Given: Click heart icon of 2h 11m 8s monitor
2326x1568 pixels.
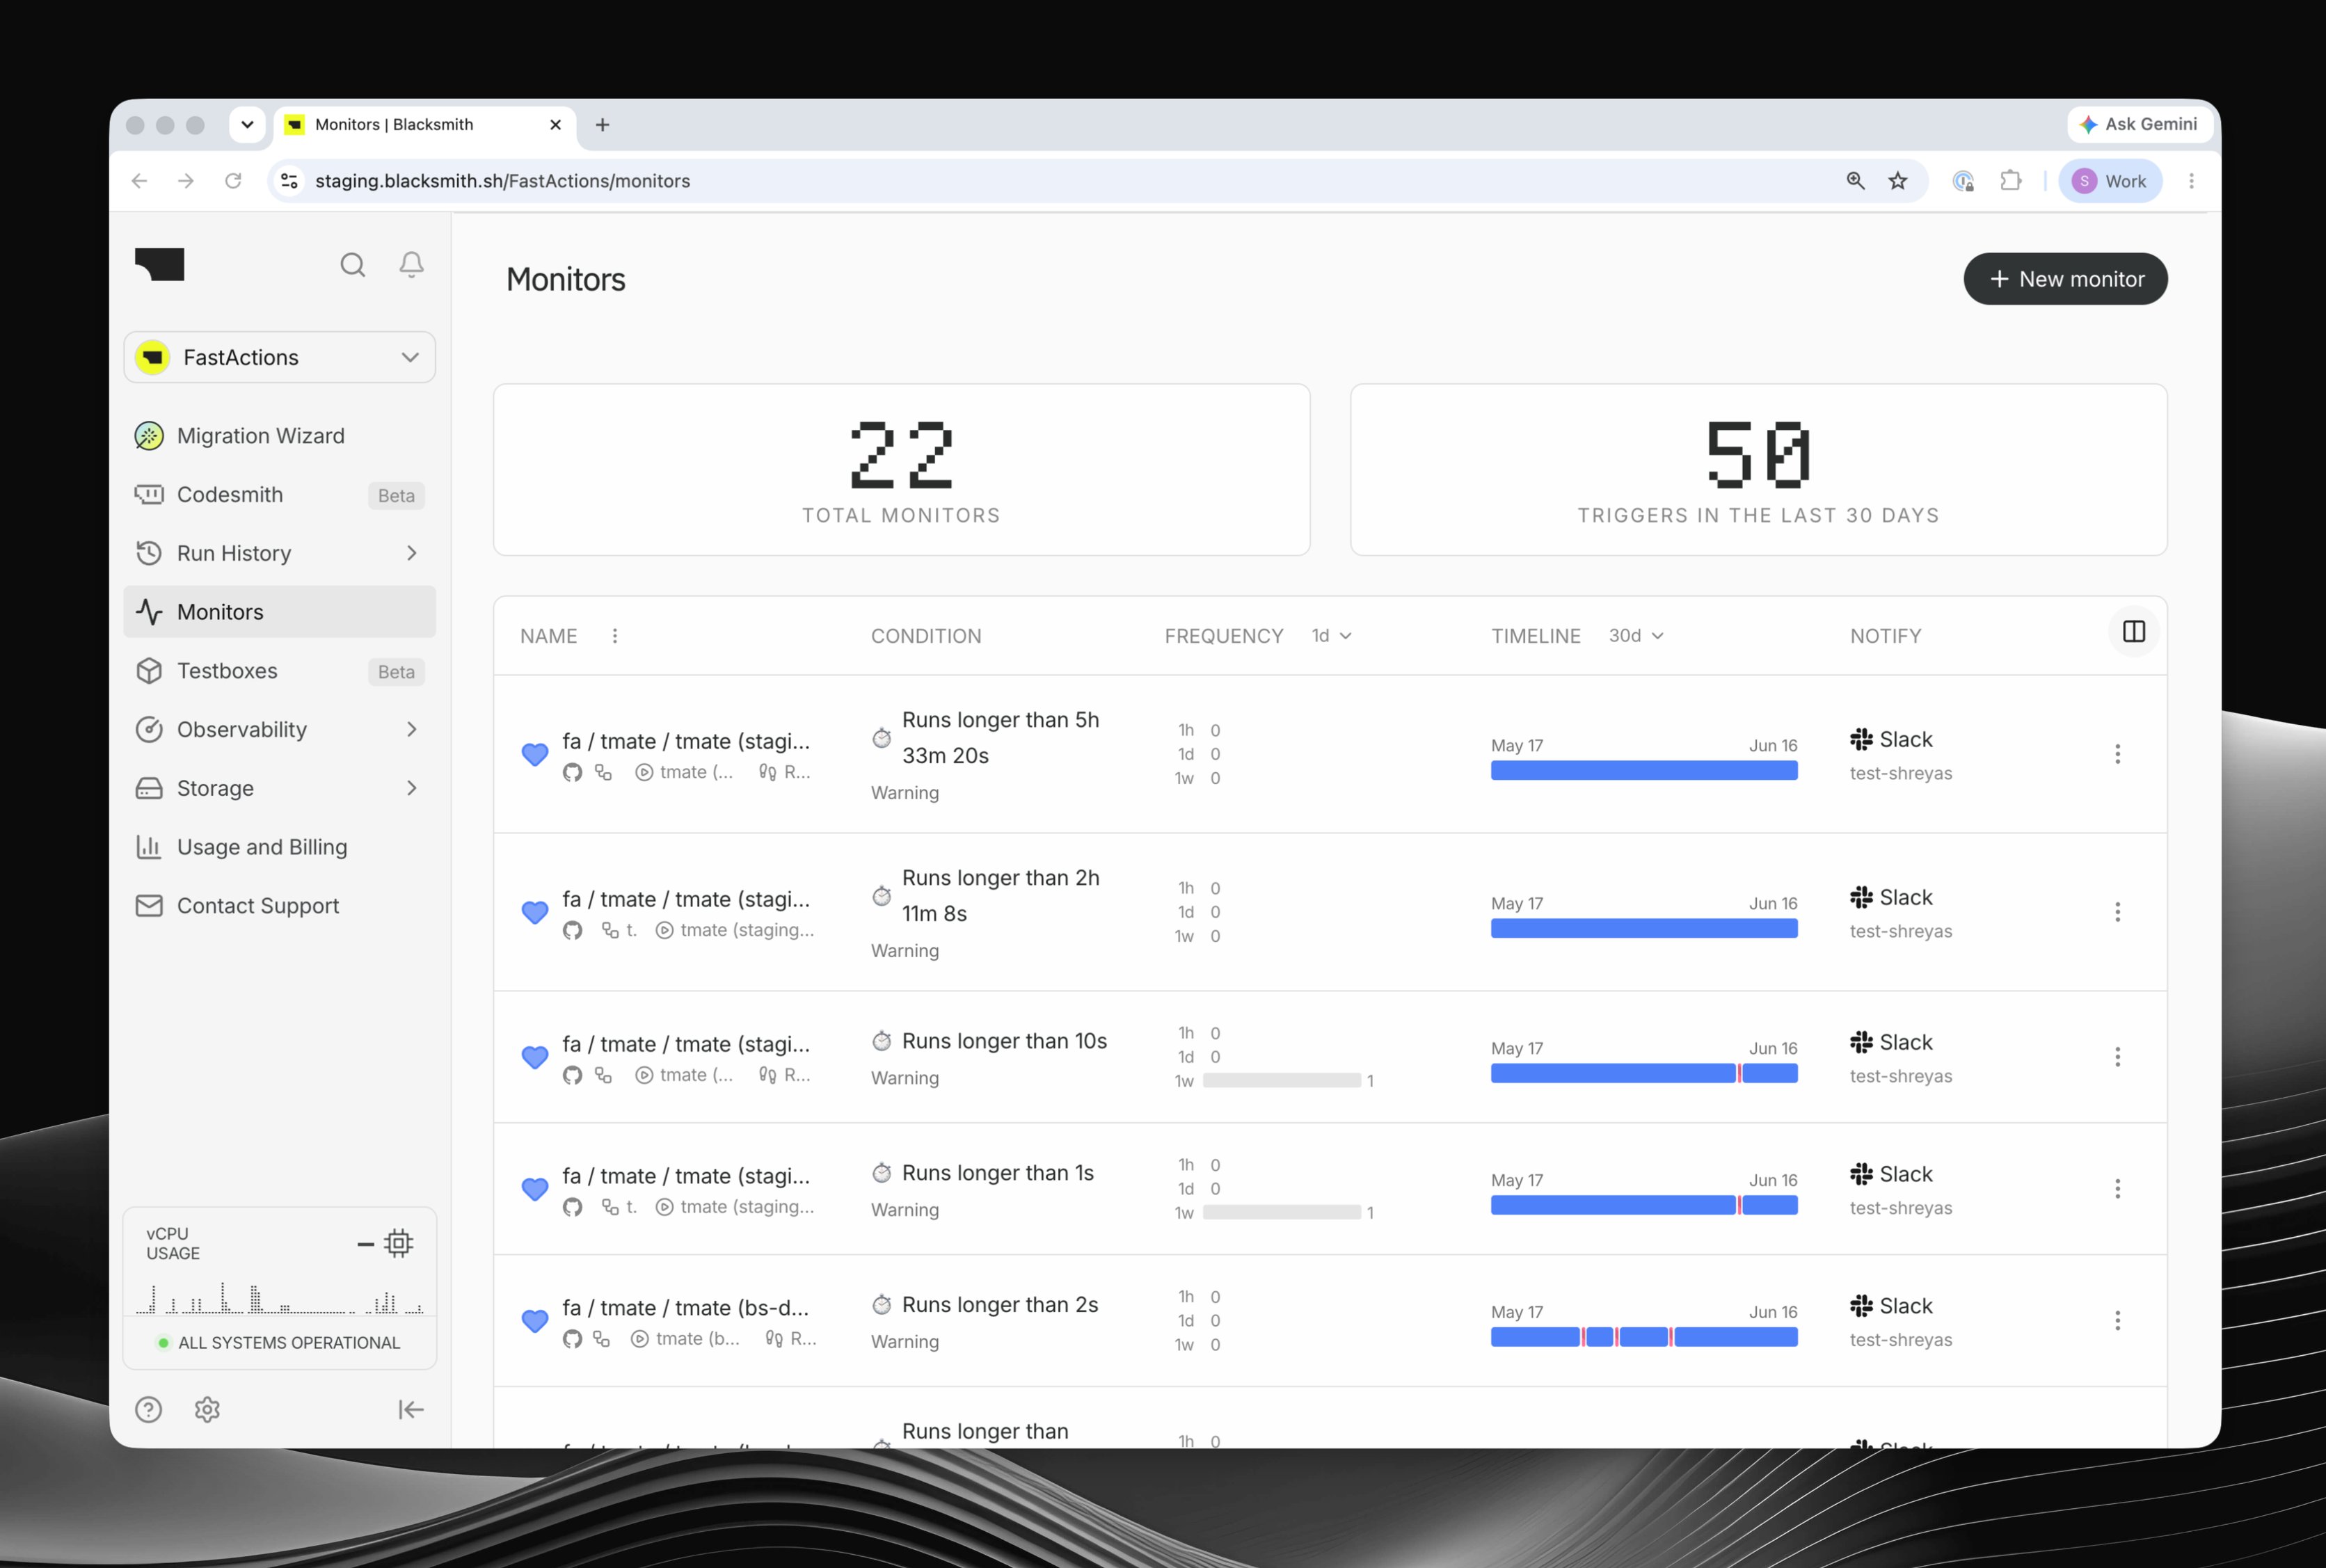Looking at the screenshot, I should point(535,913).
